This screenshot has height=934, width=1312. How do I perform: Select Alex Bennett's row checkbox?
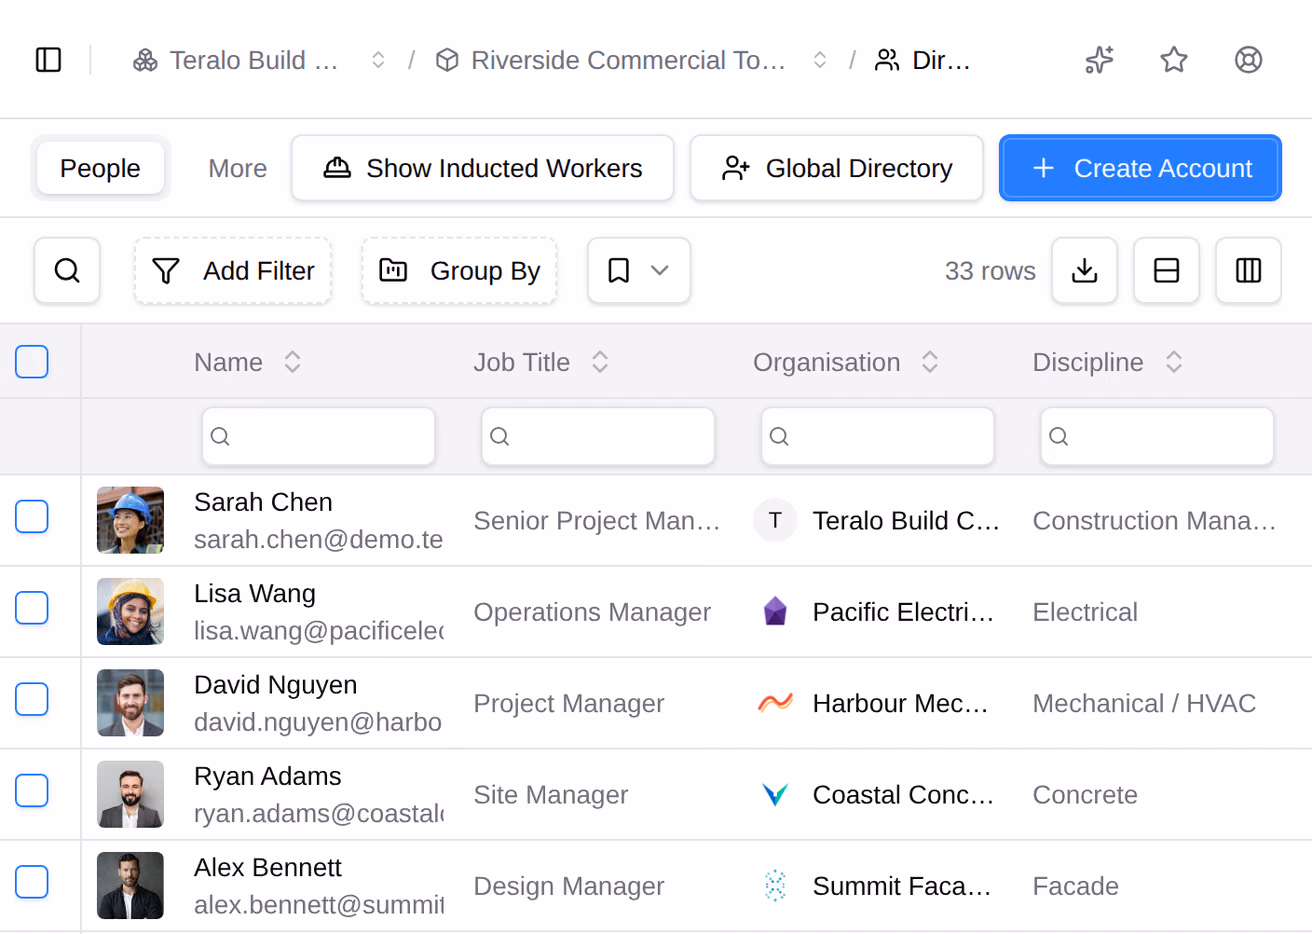[x=32, y=881]
